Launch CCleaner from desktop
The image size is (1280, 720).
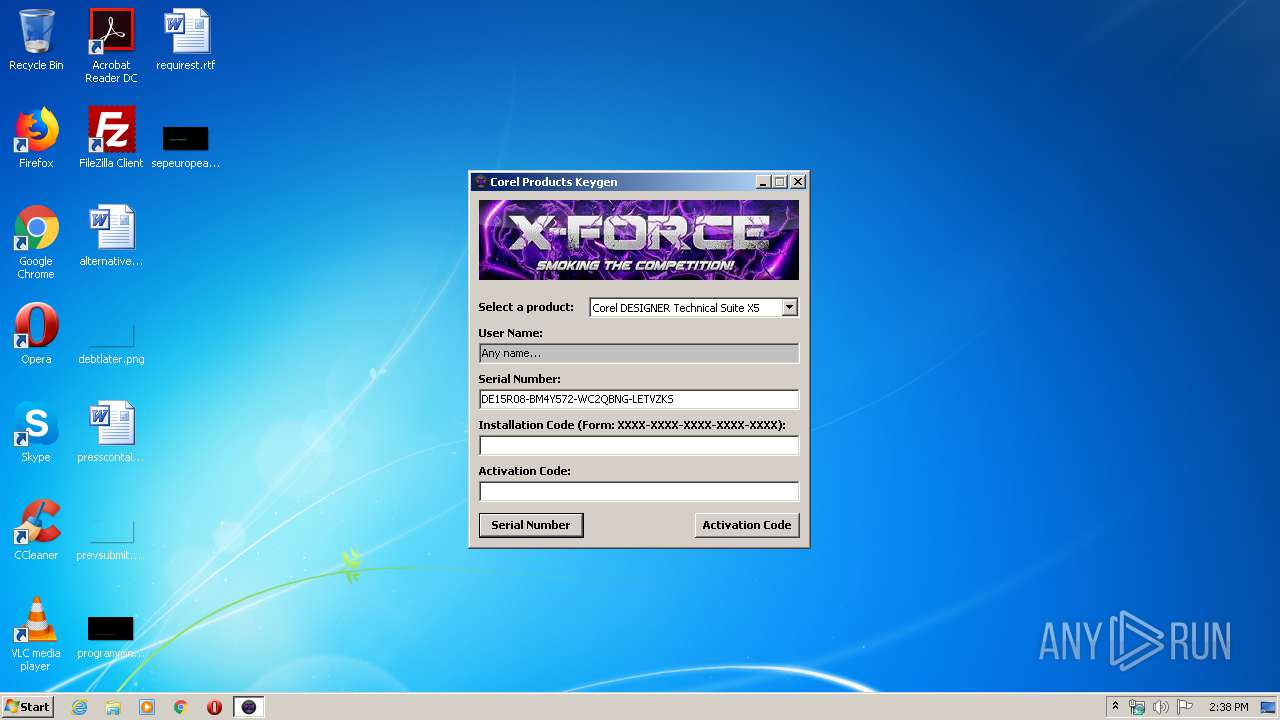click(36, 530)
